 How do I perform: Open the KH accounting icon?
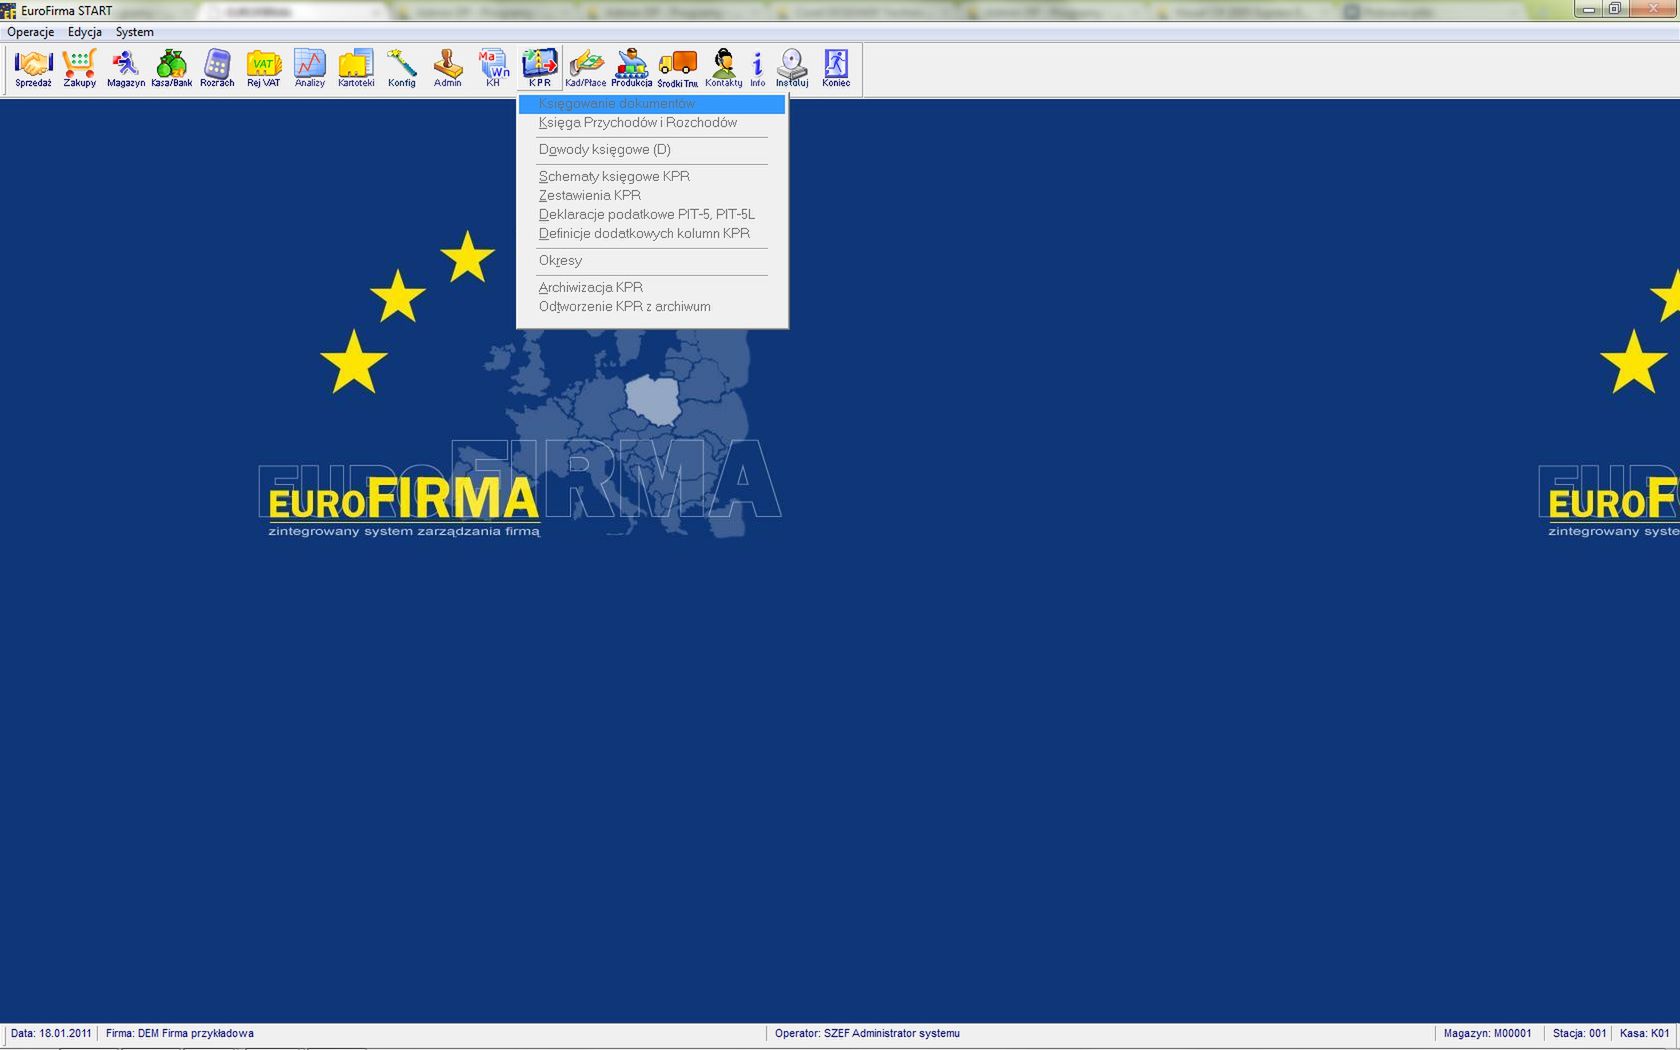pos(493,68)
